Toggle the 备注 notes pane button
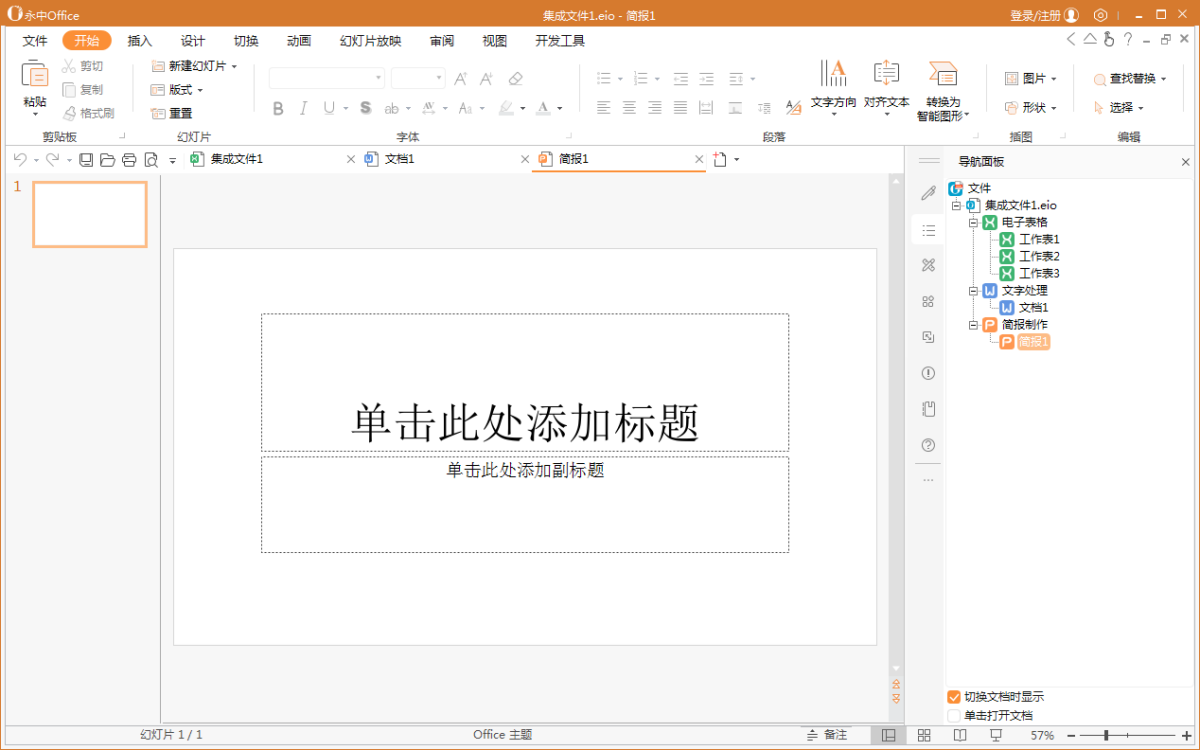This screenshot has width=1200, height=750. click(x=826, y=735)
